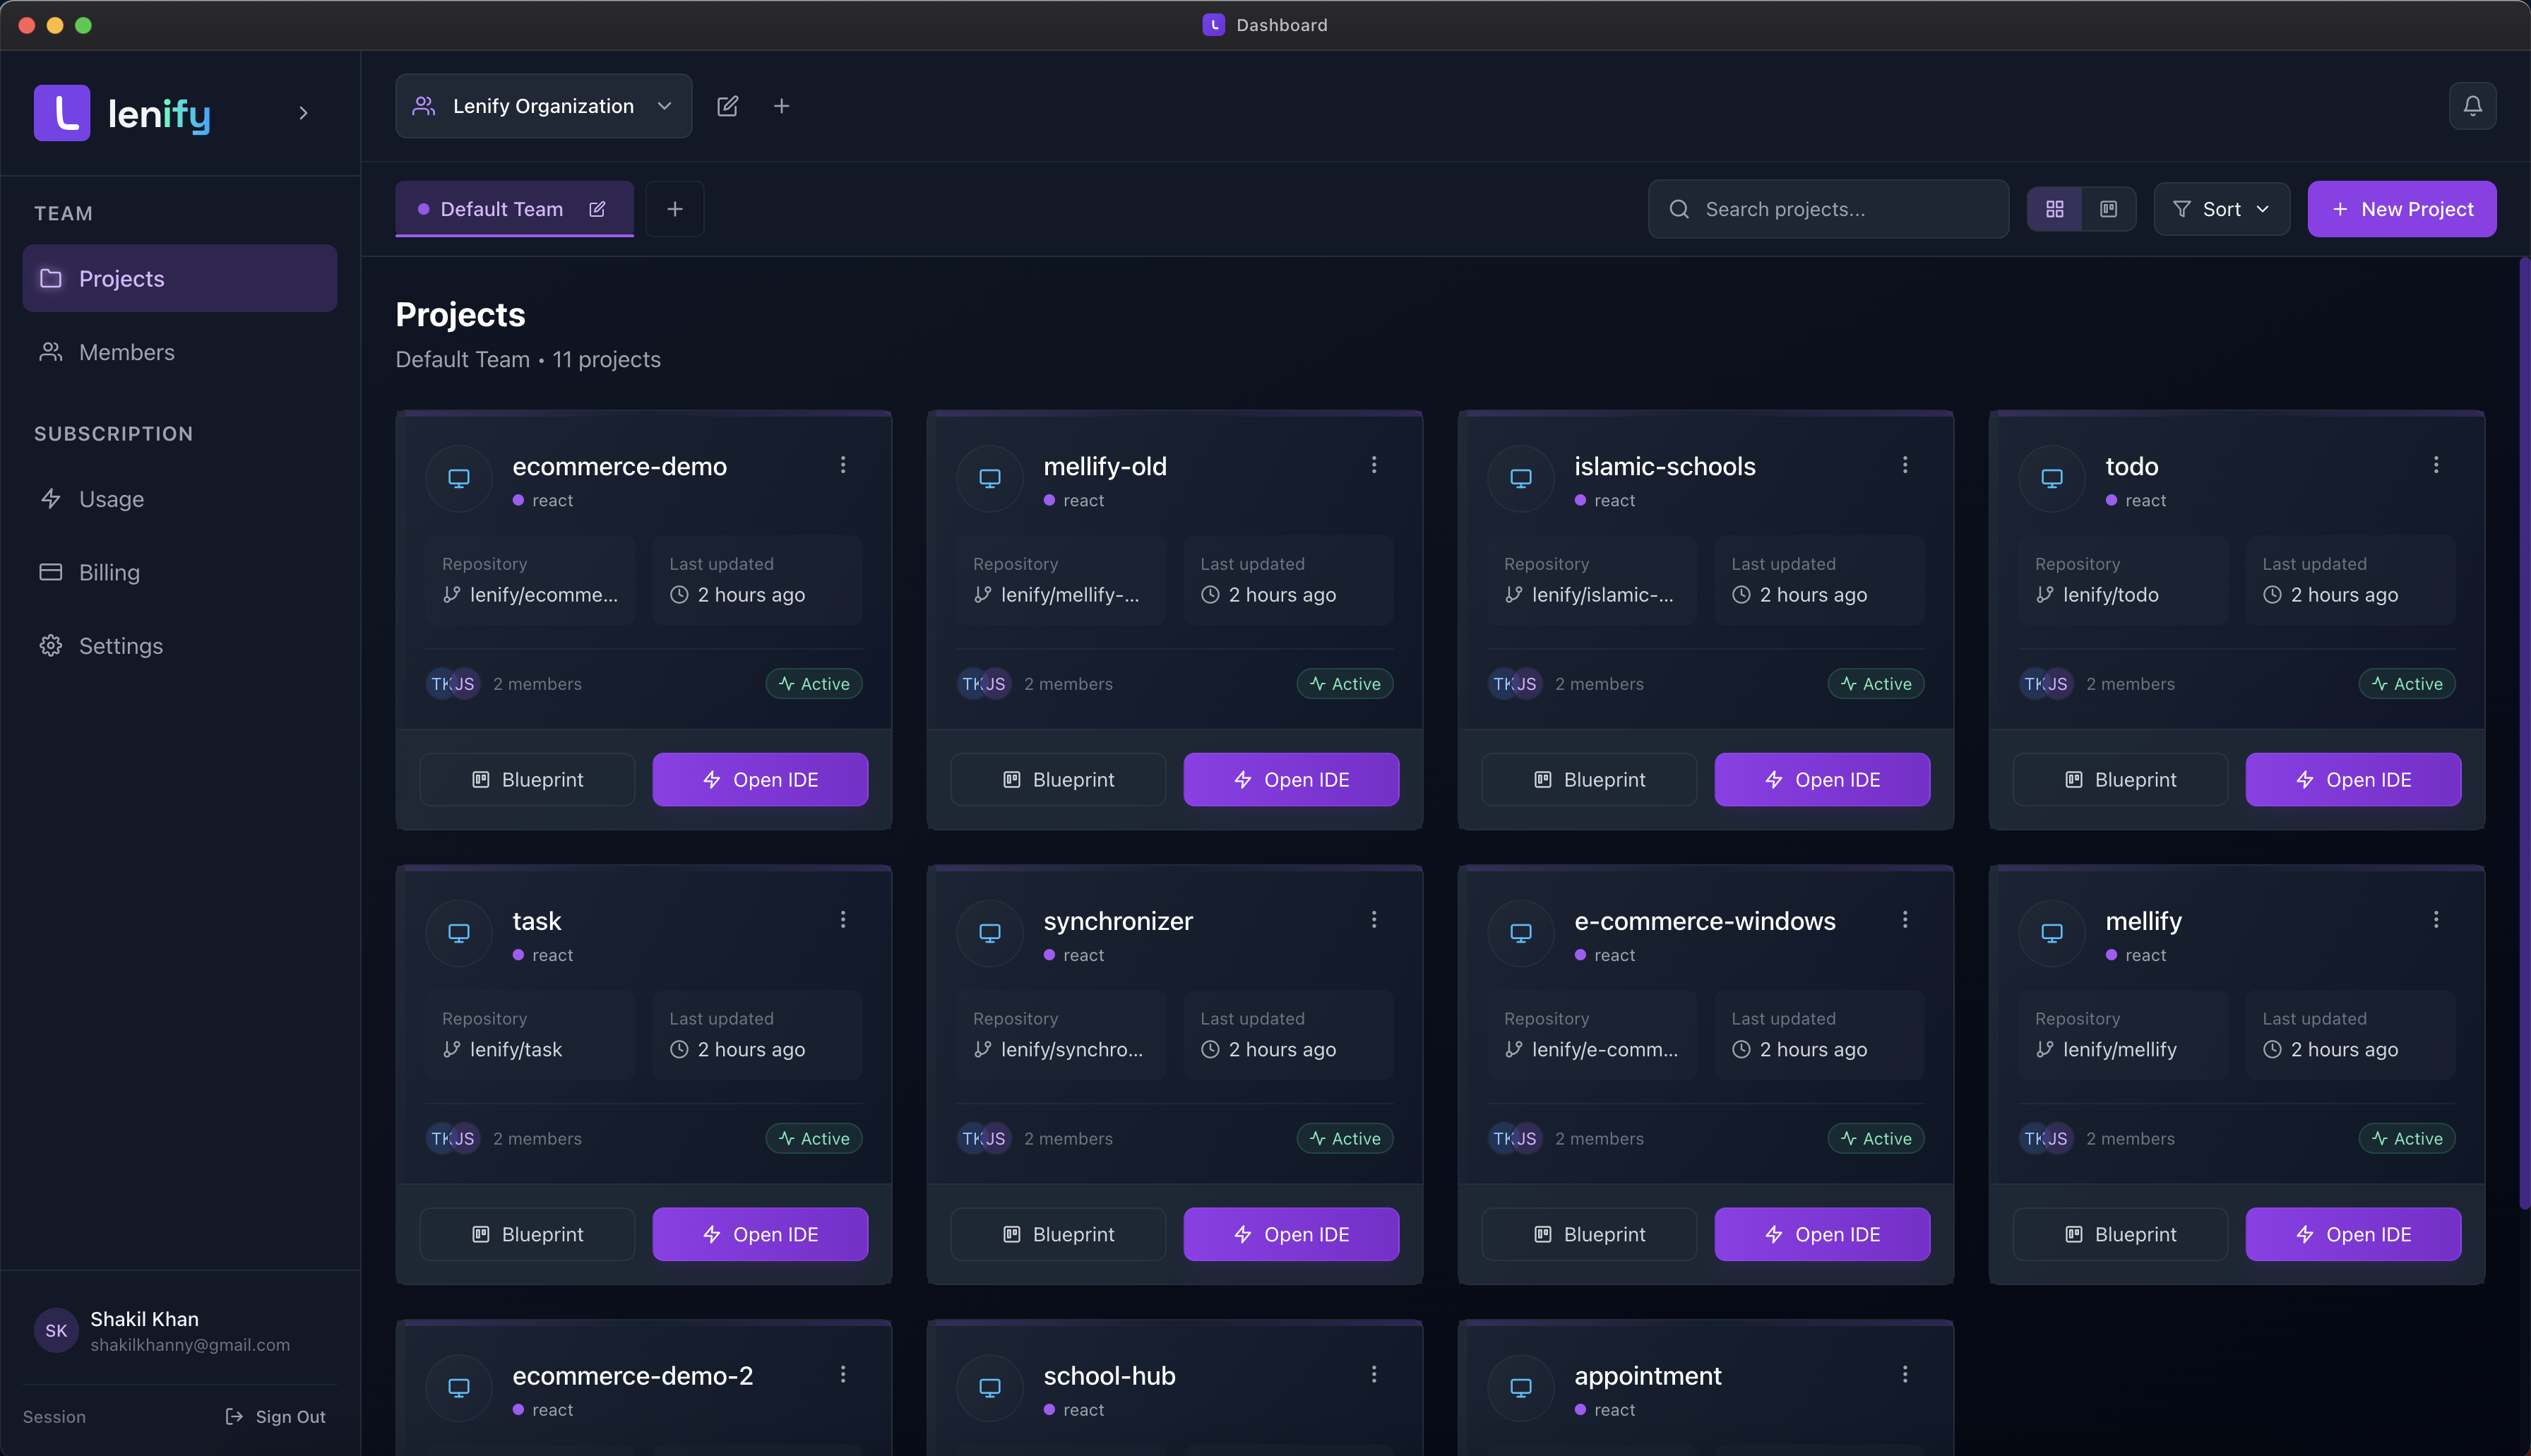Click Active status badge on mellify-old
Viewport: 2531px width, 1456px height.
pos(1344,684)
